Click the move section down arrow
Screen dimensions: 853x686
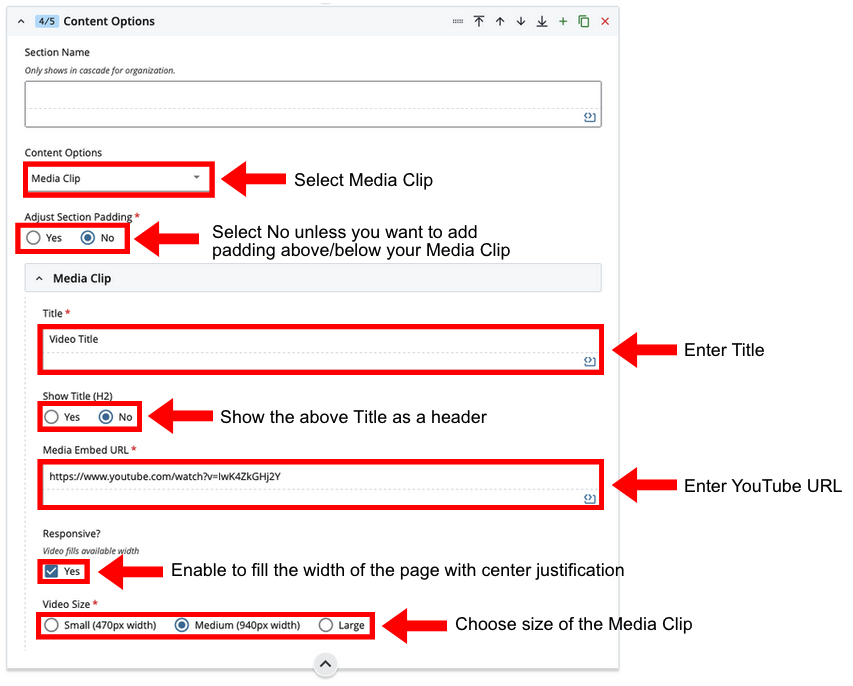521,21
